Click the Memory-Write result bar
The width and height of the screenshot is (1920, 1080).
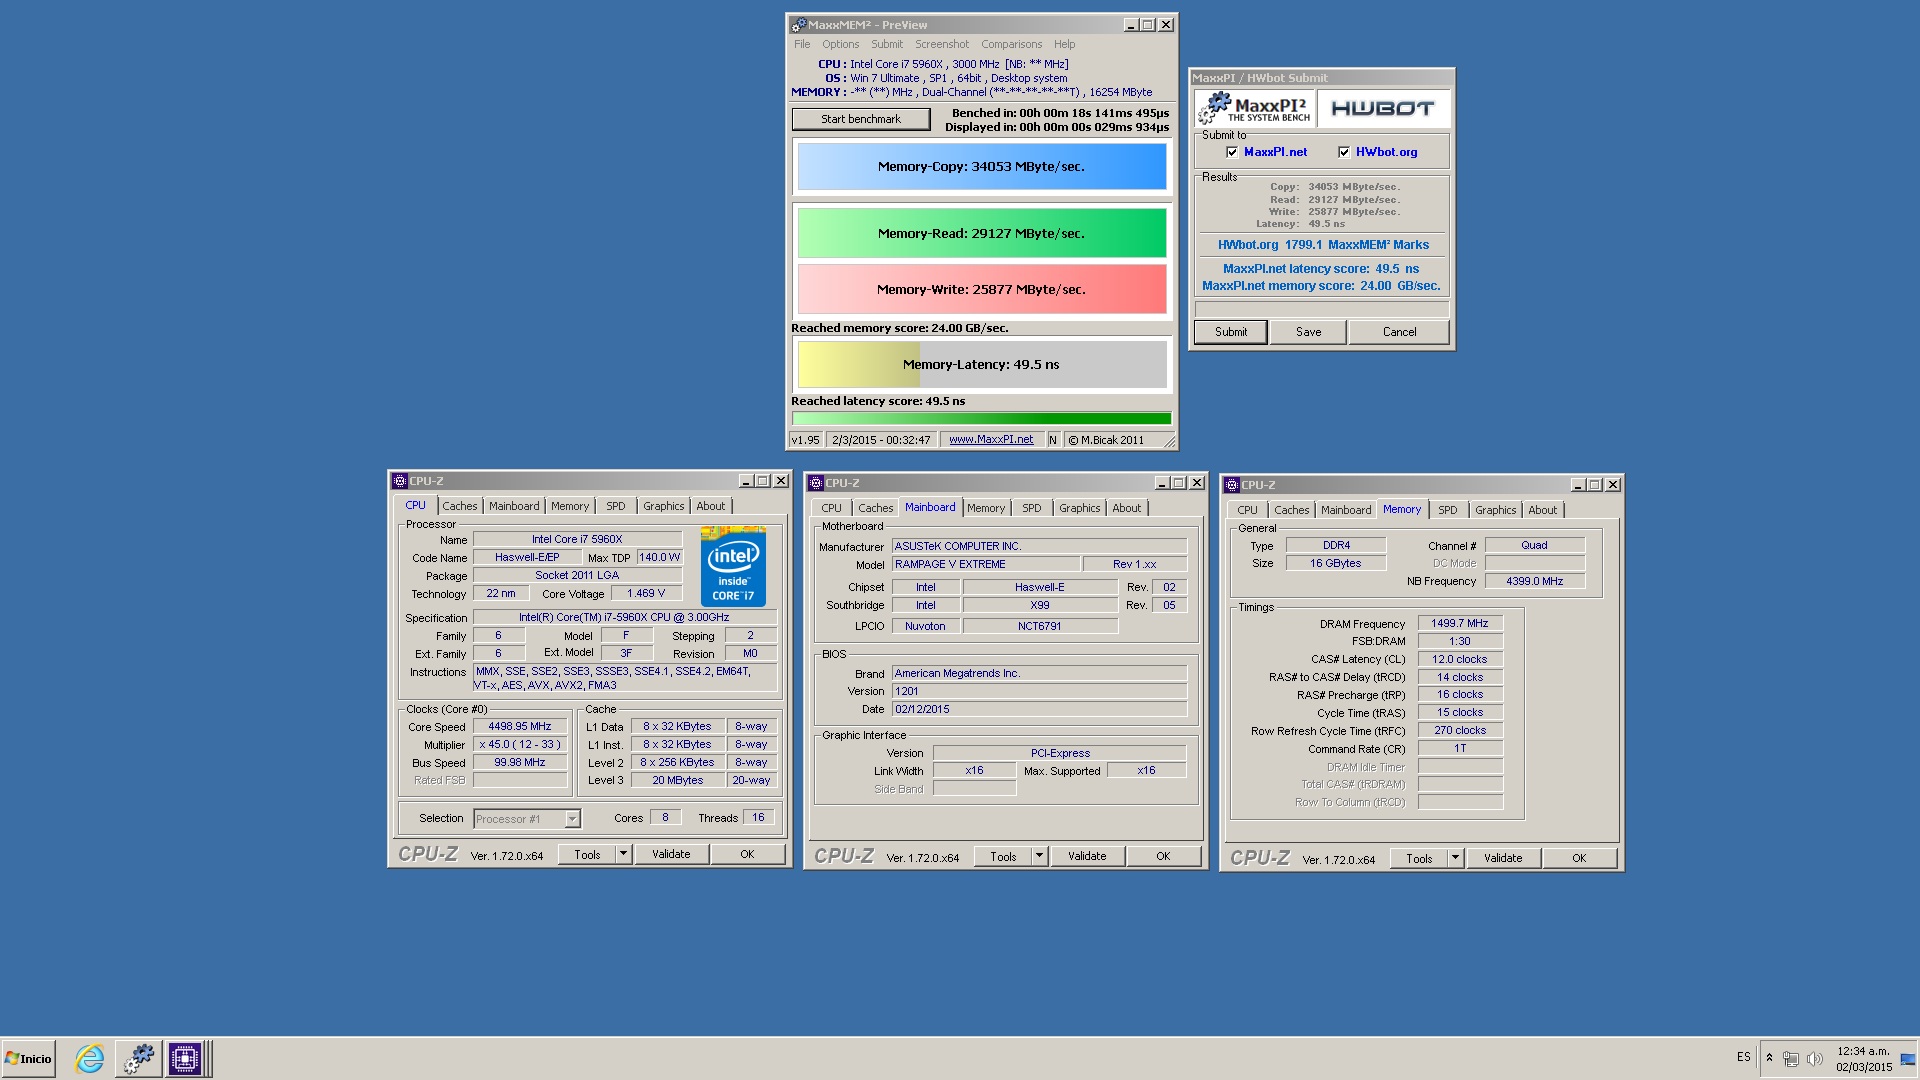click(981, 289)
